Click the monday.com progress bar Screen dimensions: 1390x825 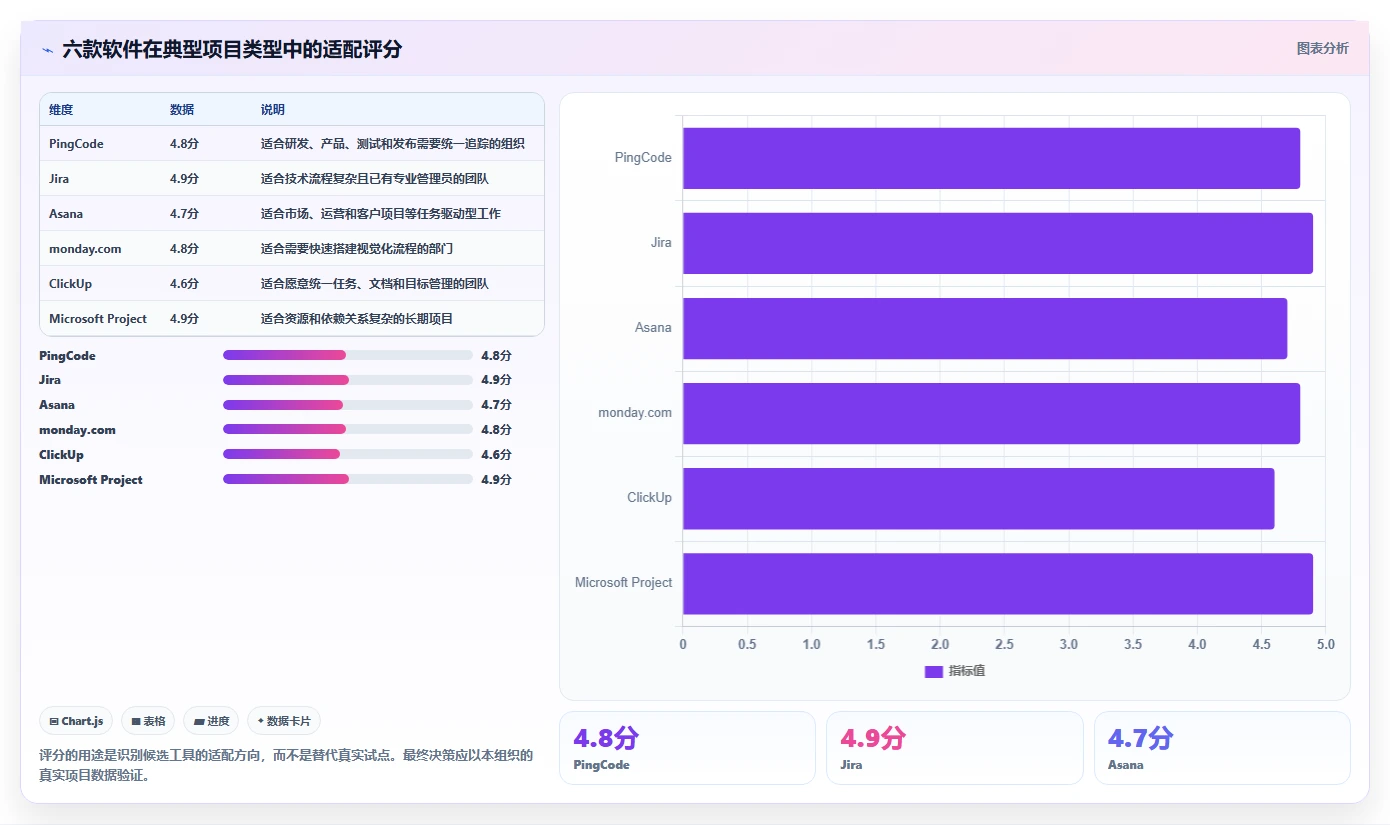tap(348, 429)
